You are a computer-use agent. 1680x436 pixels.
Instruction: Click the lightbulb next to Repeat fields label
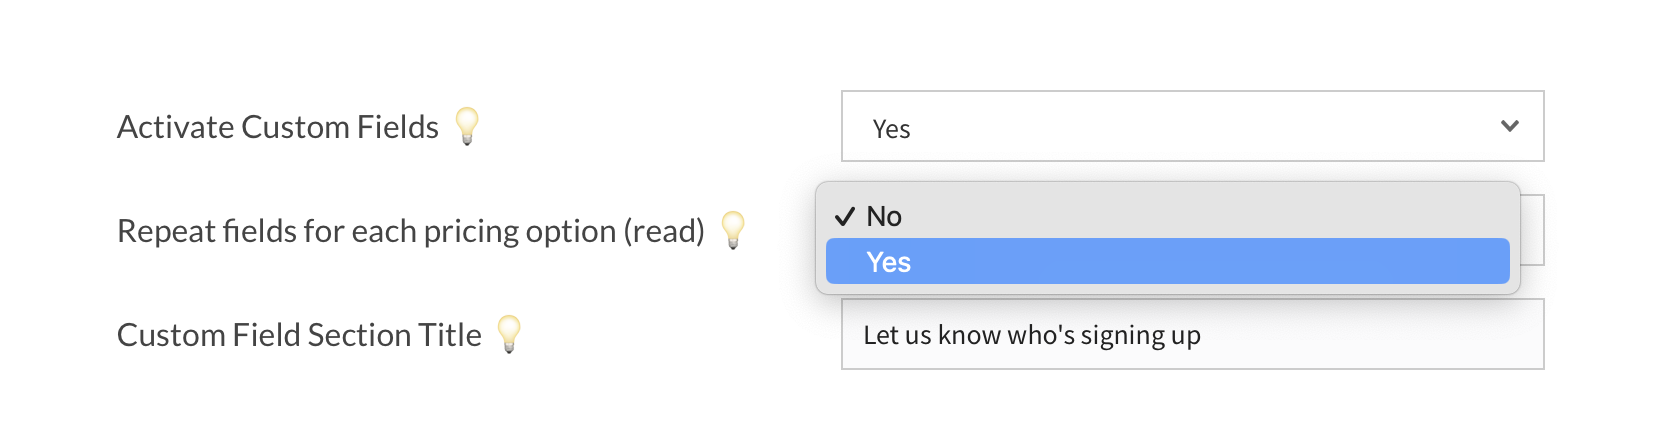733,230
